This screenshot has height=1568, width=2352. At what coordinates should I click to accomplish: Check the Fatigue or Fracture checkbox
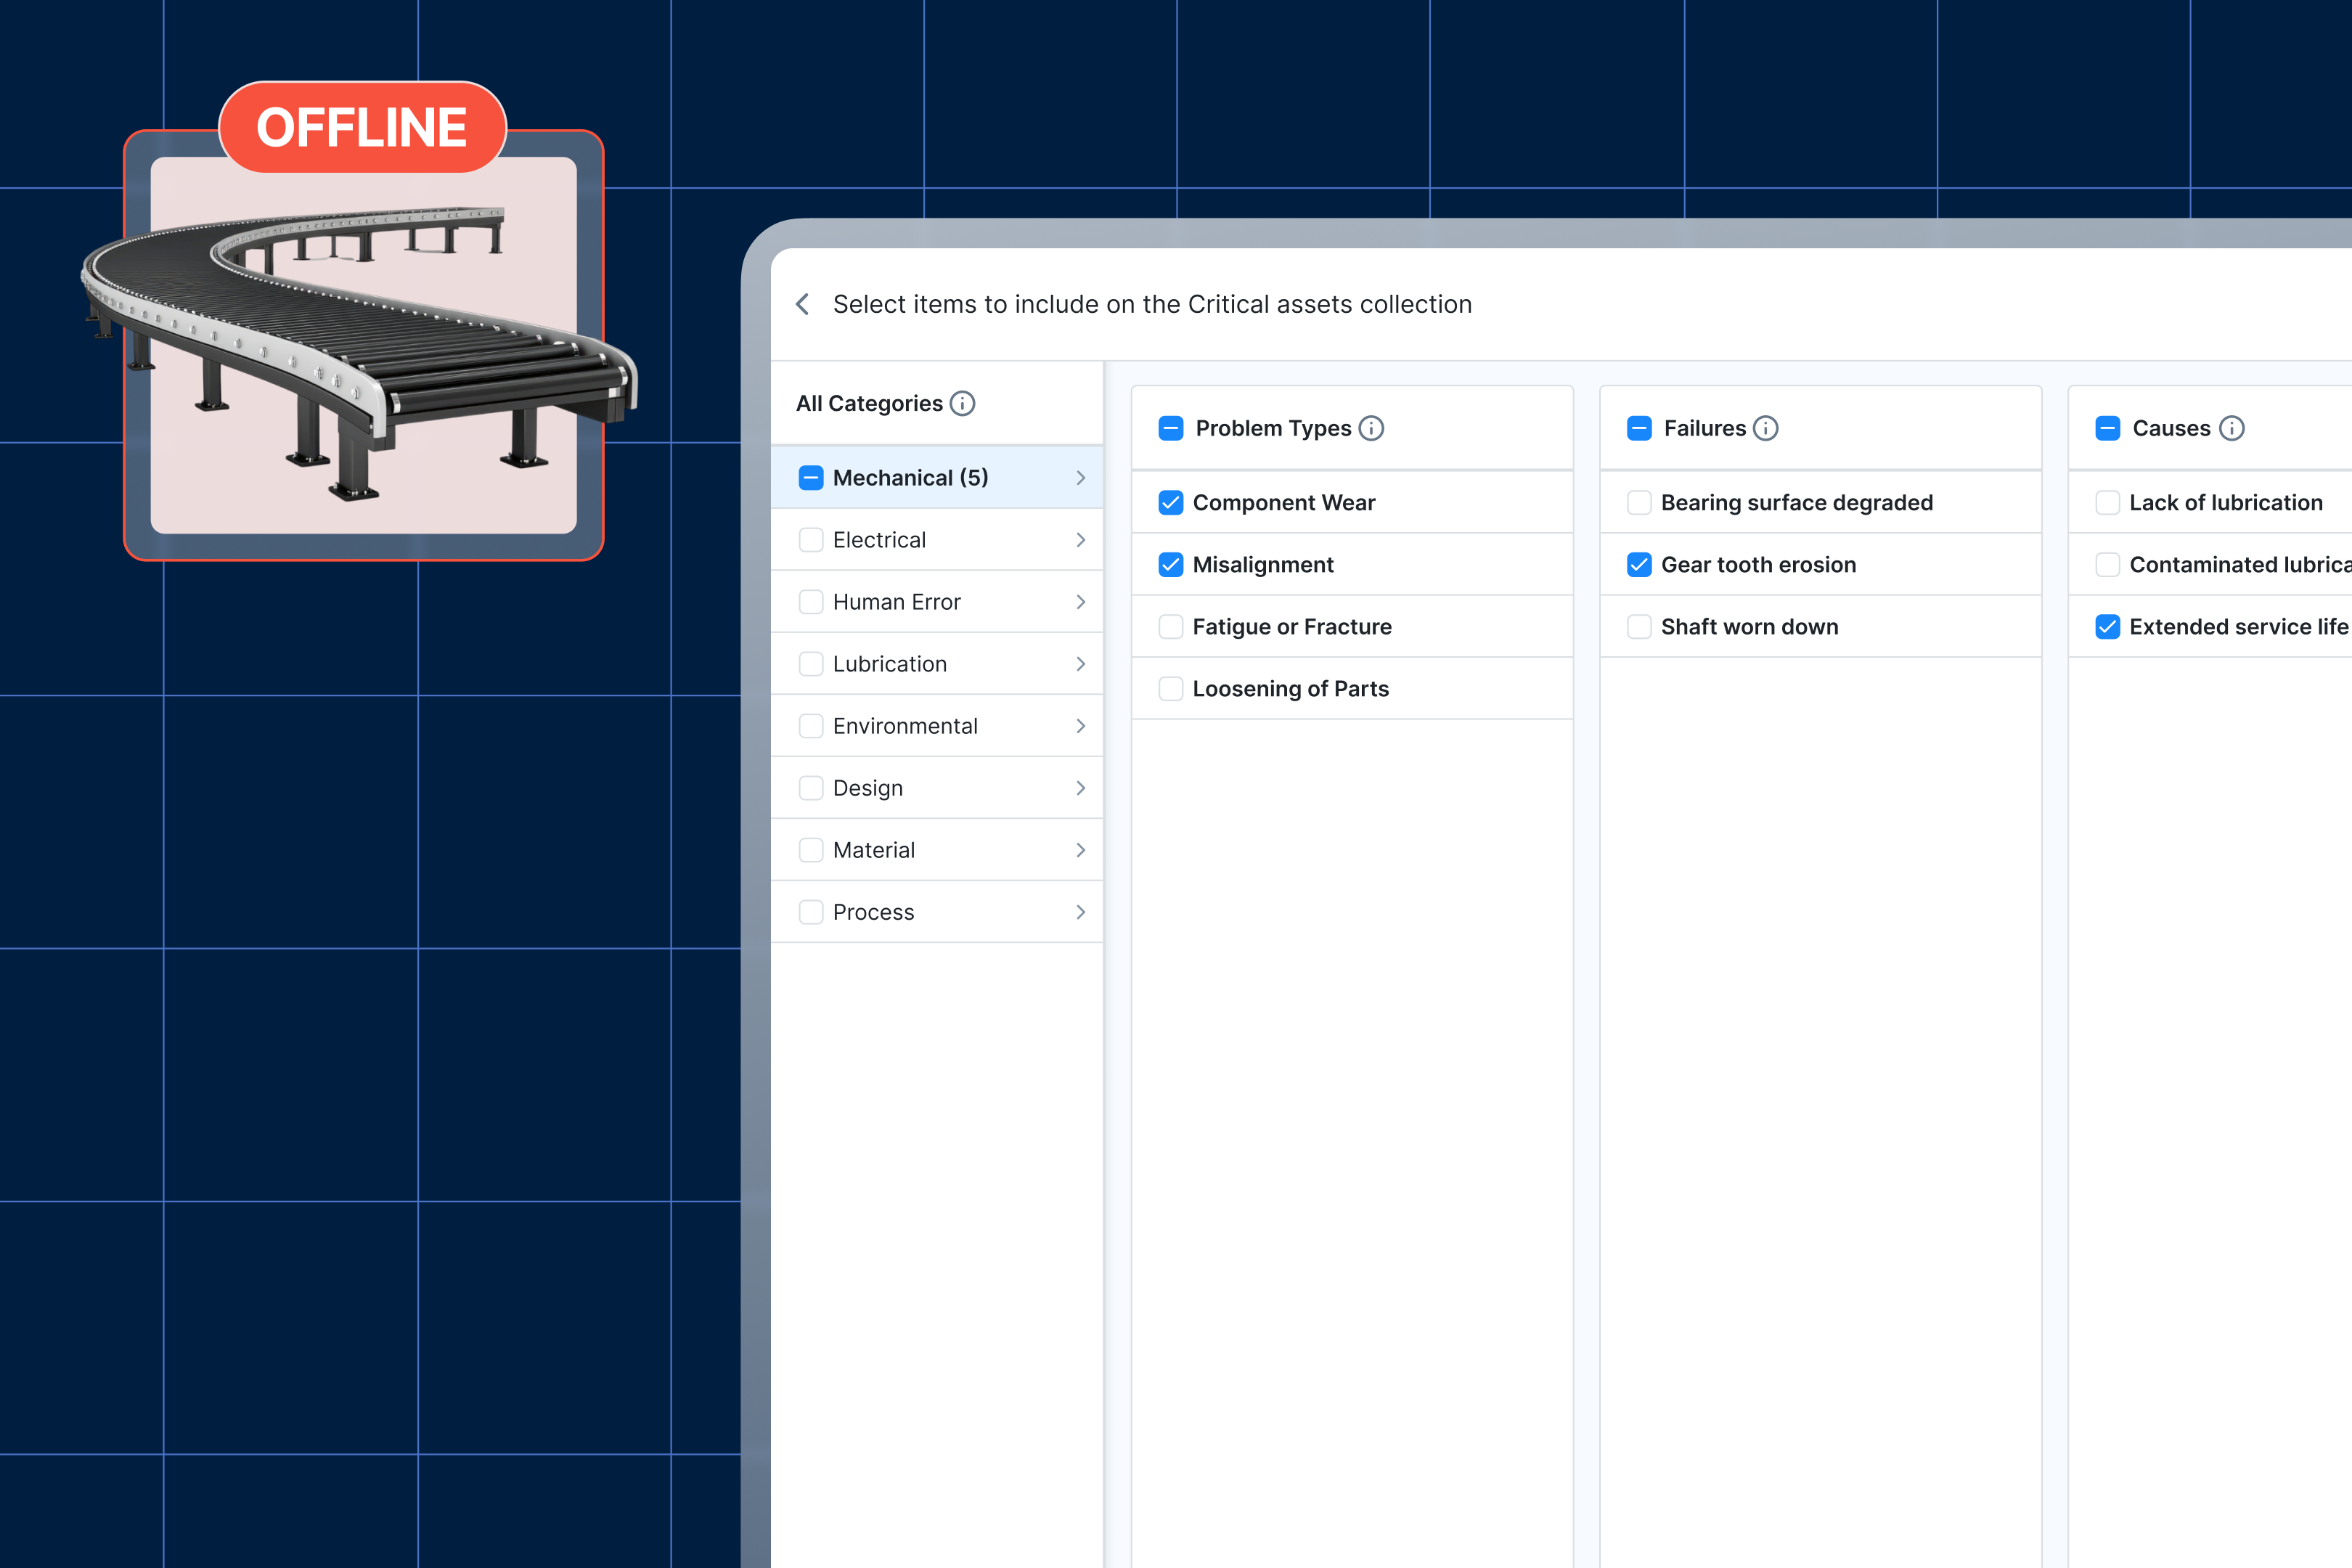tap(1170, 627)
